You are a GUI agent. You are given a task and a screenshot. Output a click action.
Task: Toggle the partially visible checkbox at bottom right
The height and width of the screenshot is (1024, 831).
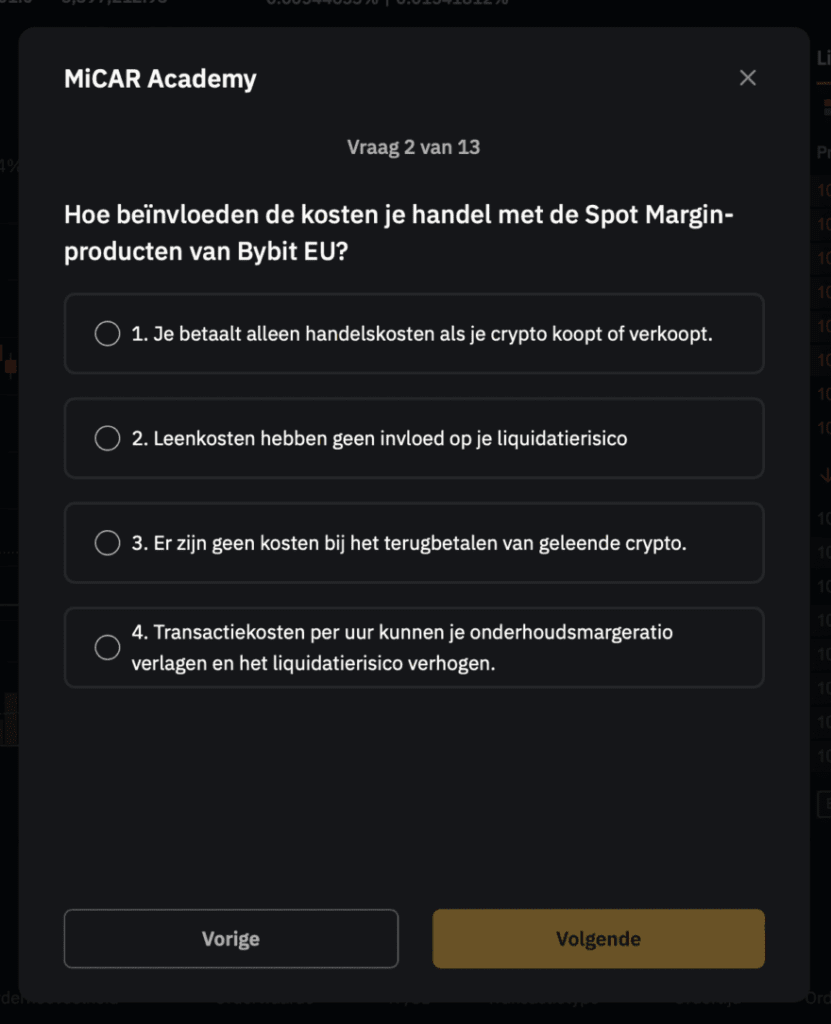(824, 803)
